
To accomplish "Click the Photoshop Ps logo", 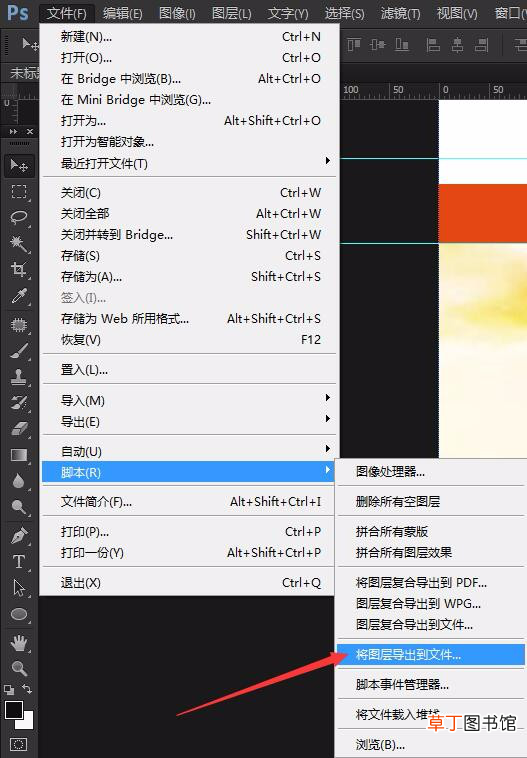I will pyautogui.click(x=18, y=13).
